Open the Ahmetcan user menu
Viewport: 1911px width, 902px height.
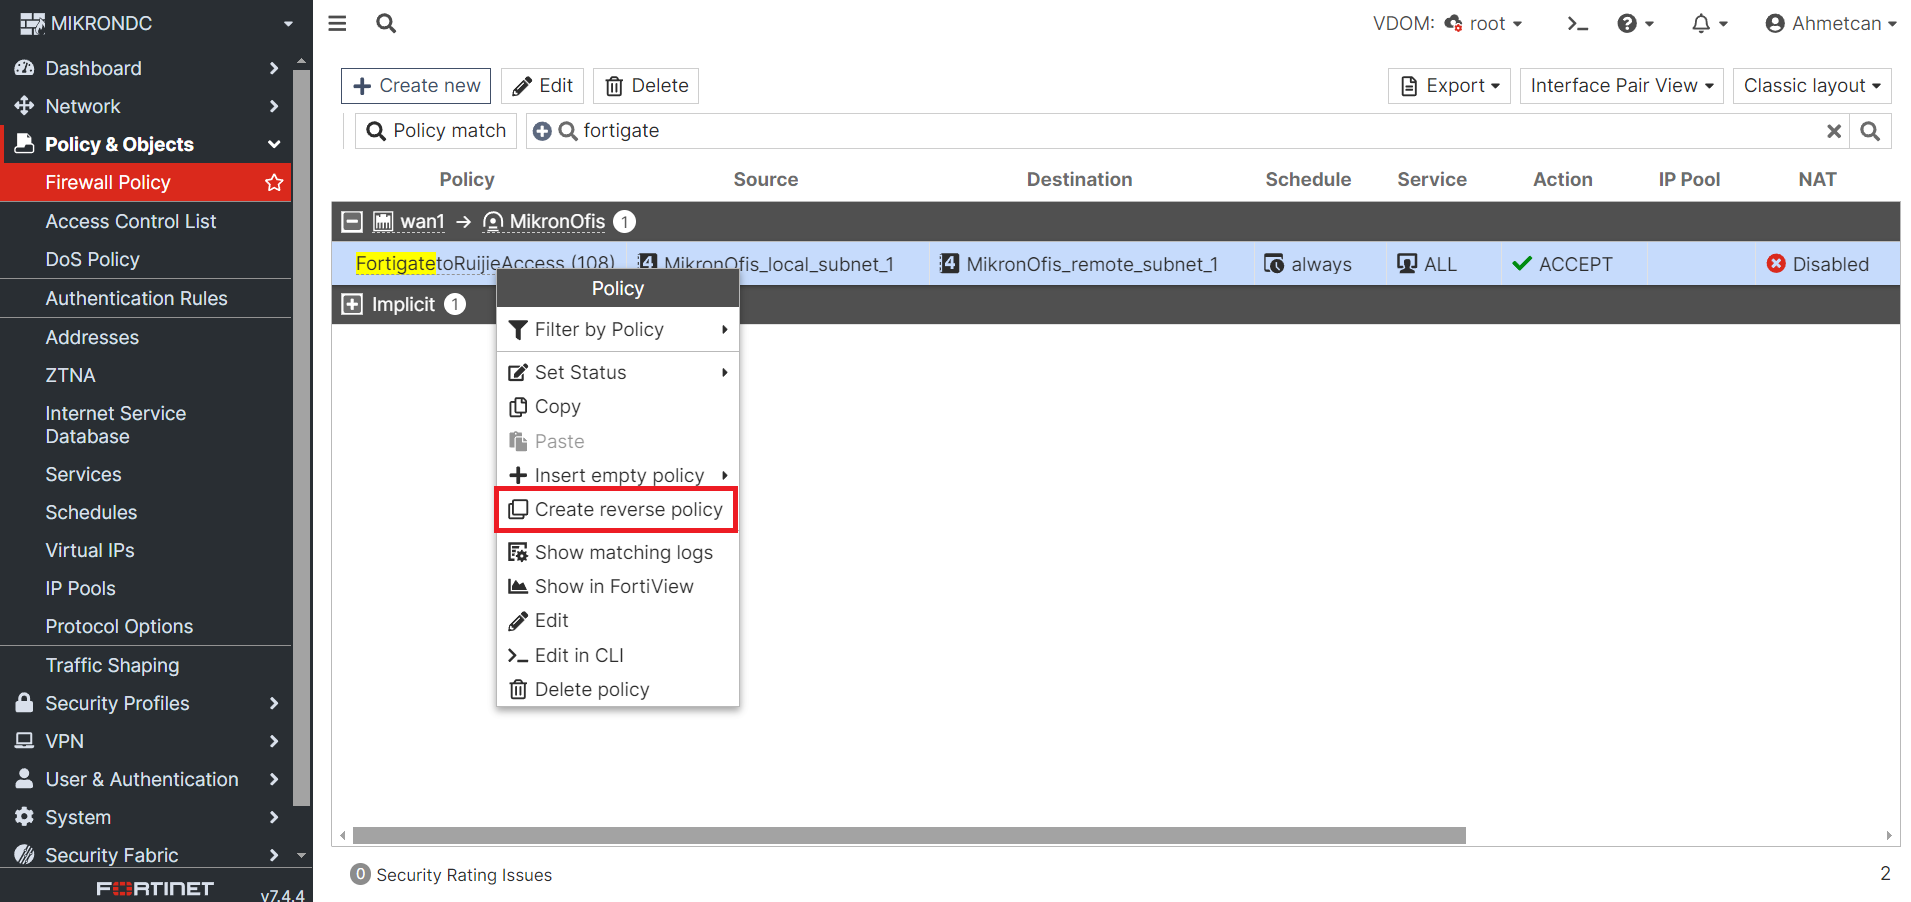[x=1830, y=23]
